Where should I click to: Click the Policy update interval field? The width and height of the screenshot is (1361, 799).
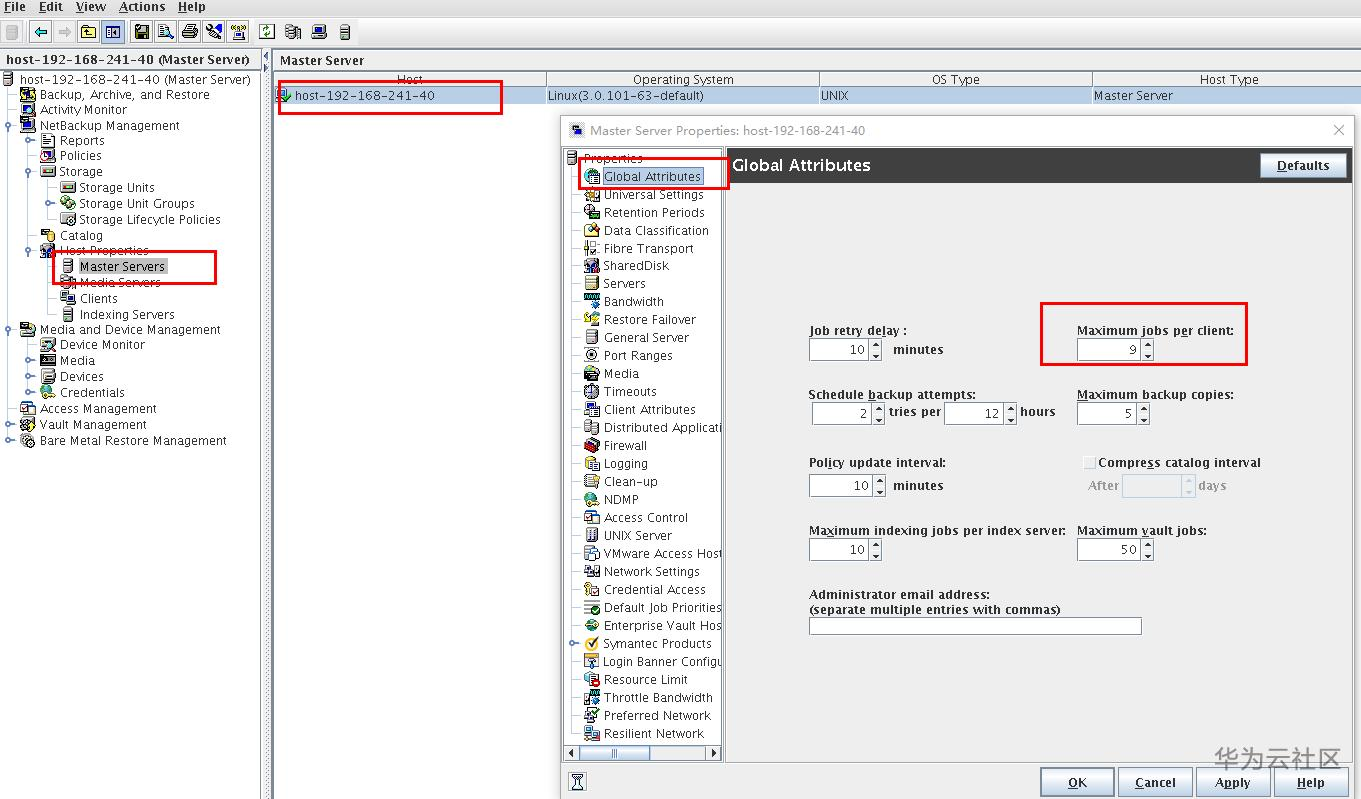pyautogui.click(x=840, y=486)
